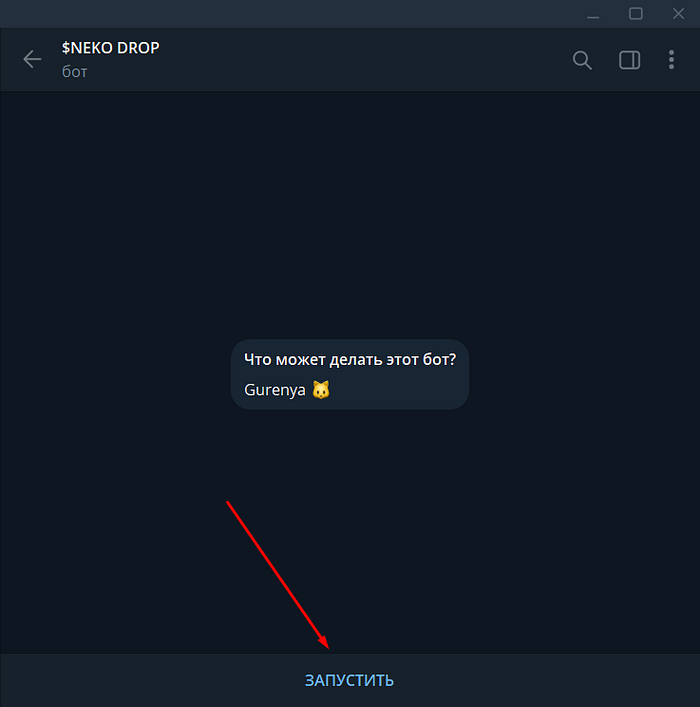Go back using the left arrow
The height and width of the screenshot is (707, 700).
point(32,59)
